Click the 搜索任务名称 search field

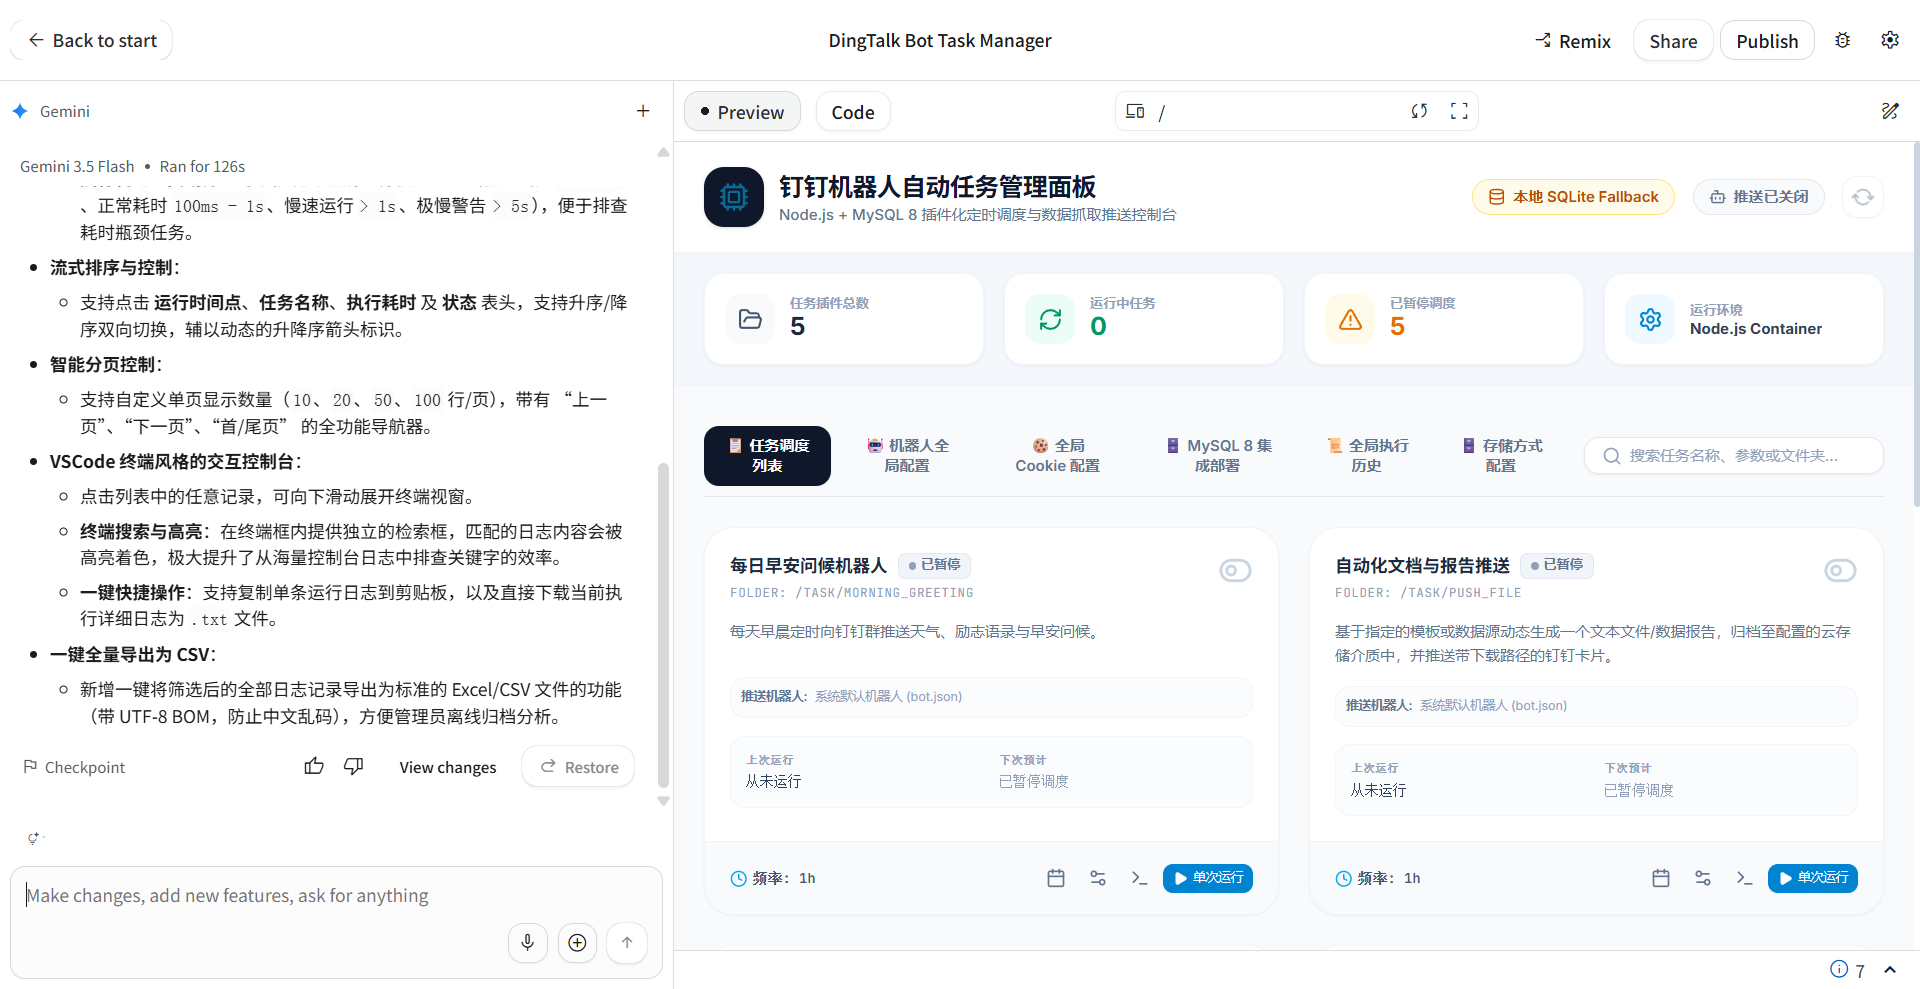tap(1734, 455)
